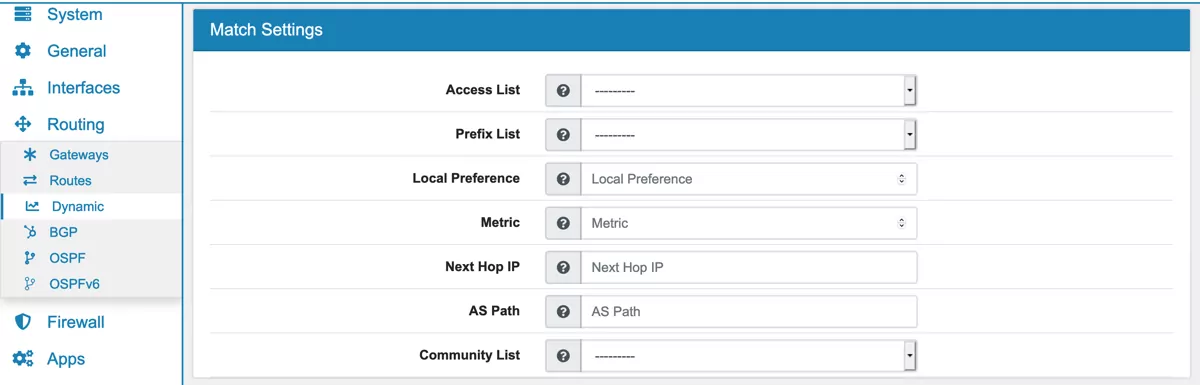The image size is (1200, 385).
Task: Click the Apps gears icon
Action: (22, 359)
